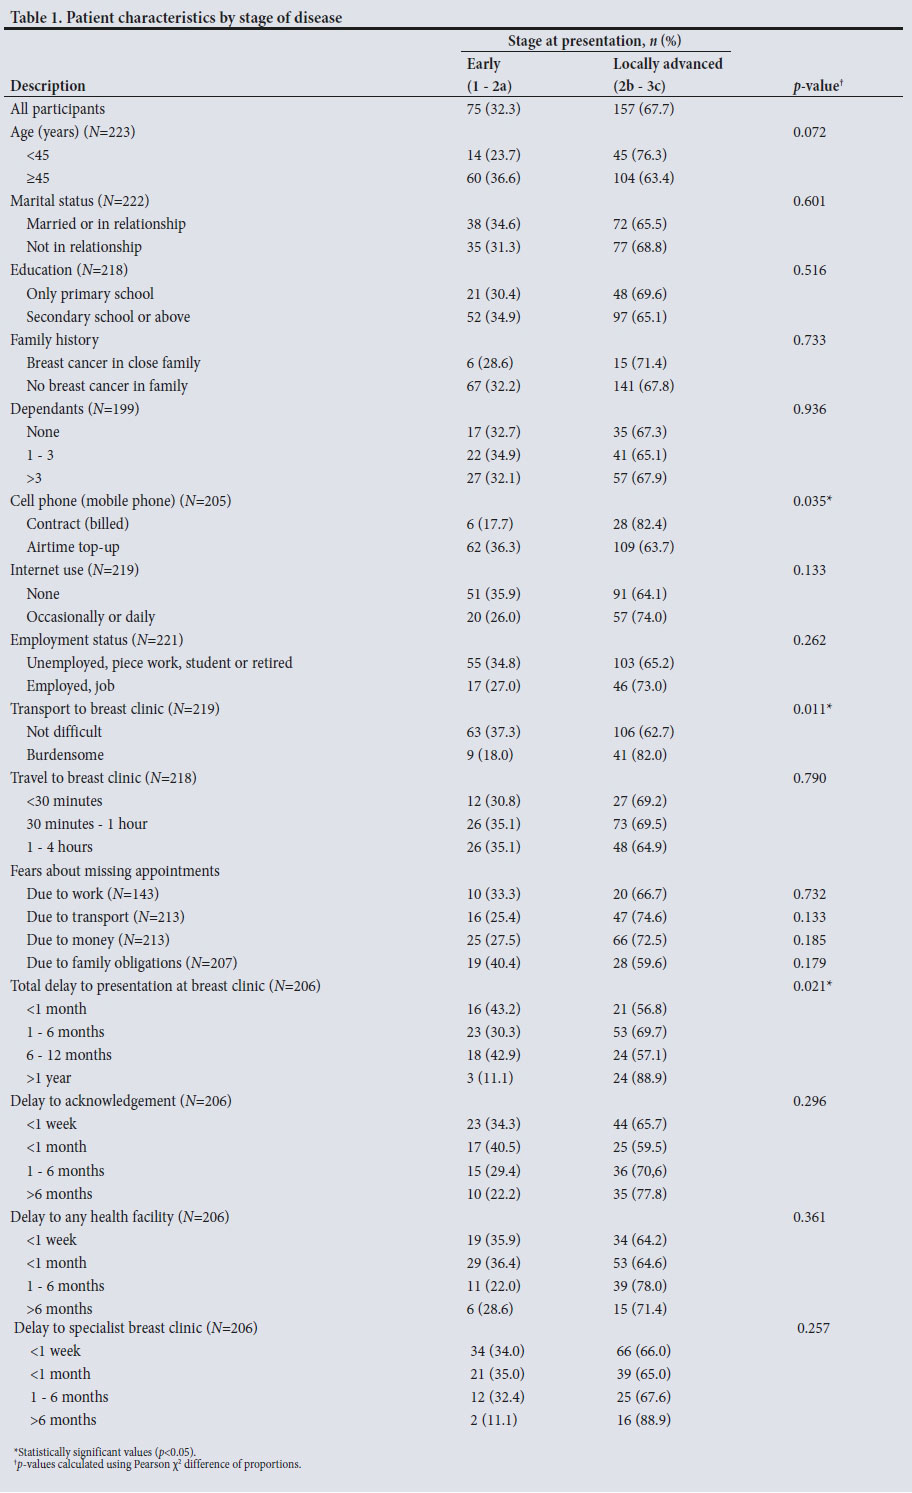Click the "Internet use (N=219)" row
The height and width of the screenshot is (1493, 912).
tap(74, 570)
